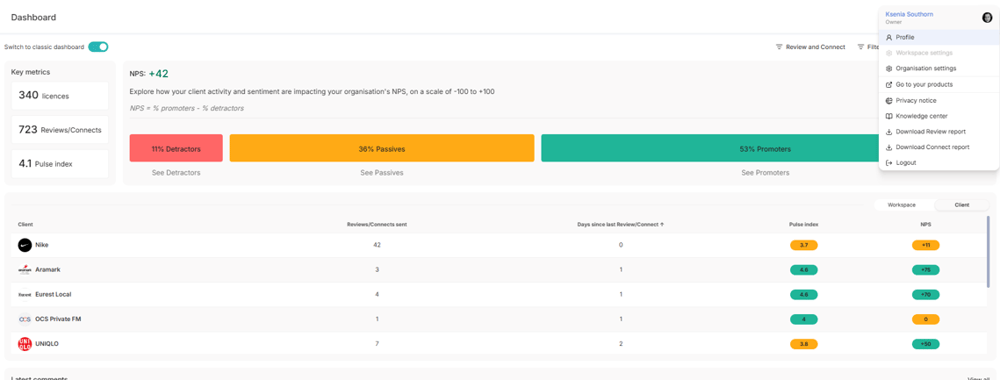
Task: Click the Organisation settings gear icon
Action: (889, 68)
